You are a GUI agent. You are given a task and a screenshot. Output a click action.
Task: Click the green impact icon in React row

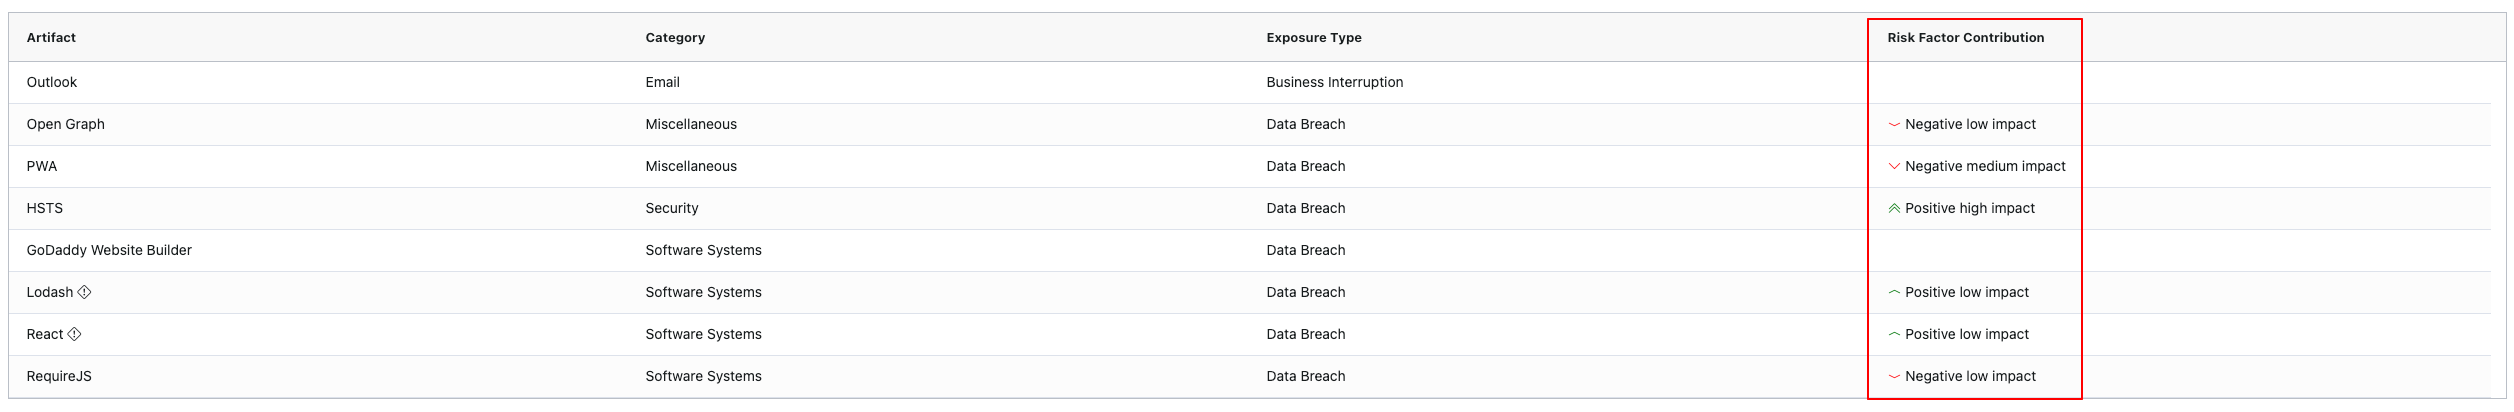[x=1893, y=334]
